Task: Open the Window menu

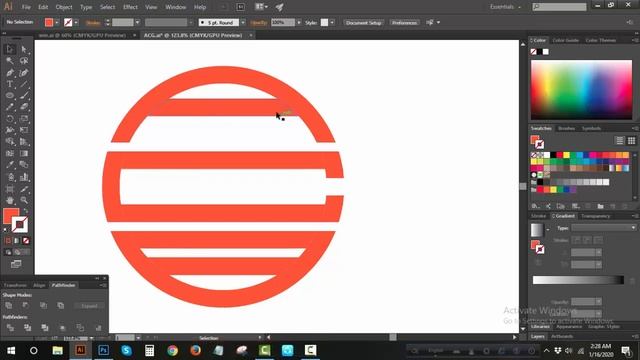Action: [176, 7]
